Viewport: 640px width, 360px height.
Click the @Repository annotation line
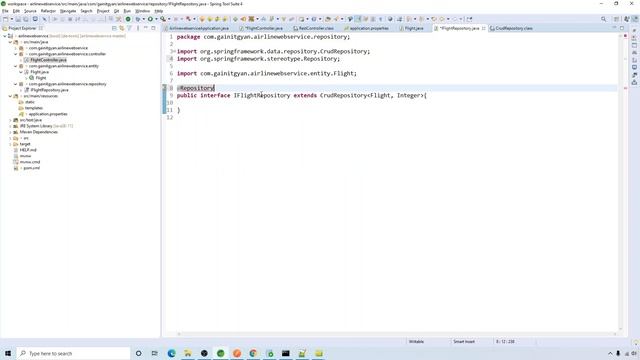pyautogui.click(x=196, y=88)
